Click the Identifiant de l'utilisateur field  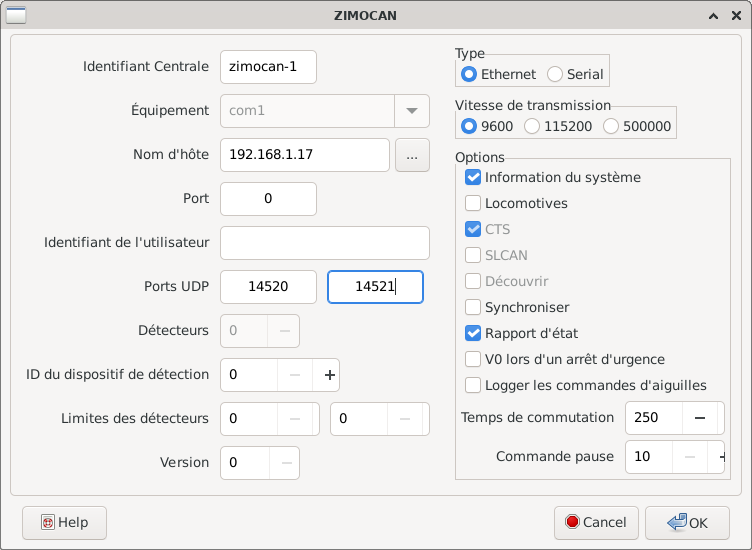tap(324, 243)
